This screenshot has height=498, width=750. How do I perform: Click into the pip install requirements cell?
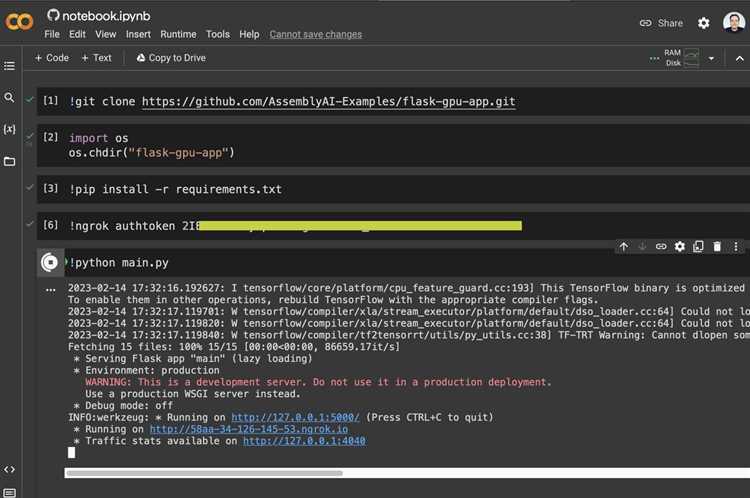click(x=393, y=189)
